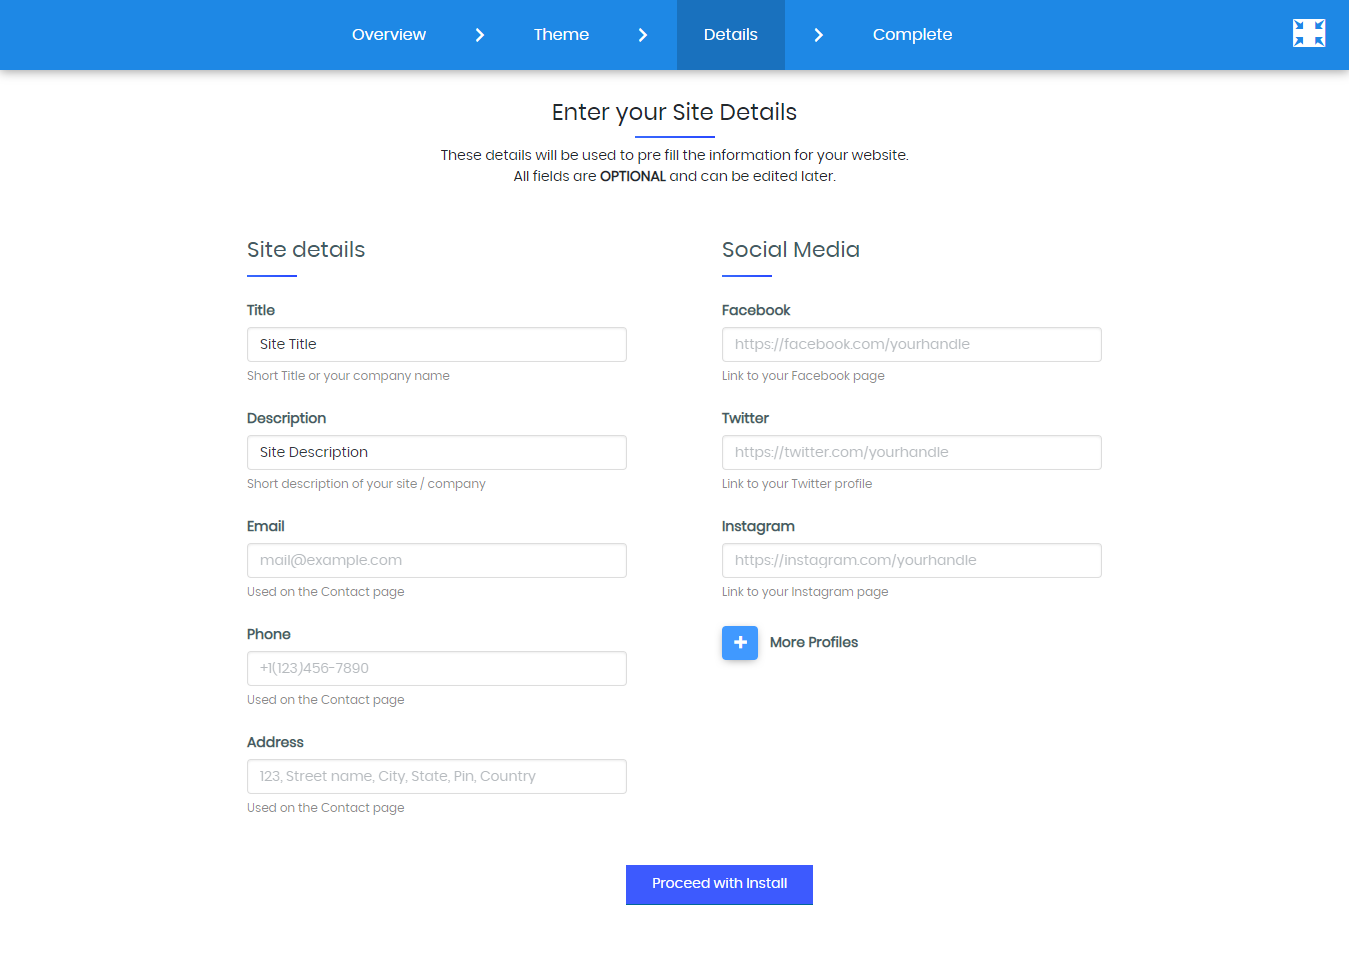Click into the Site Description field
This screenshot has height=969, width=1349.
[x=436, y=453]
